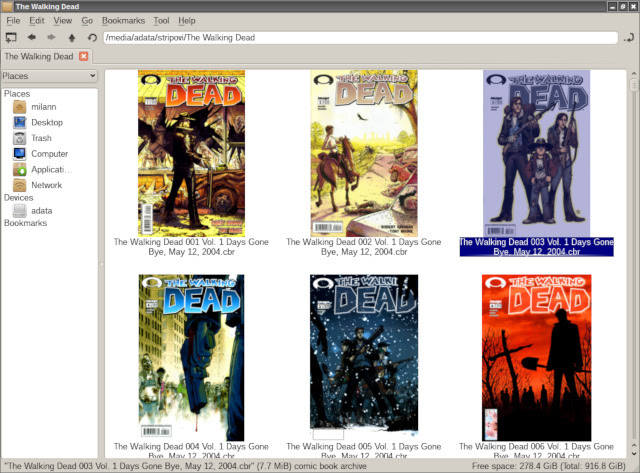Expand the Places side pane dropdown
This screenshot has width=640, height=473.
(49, 76)
